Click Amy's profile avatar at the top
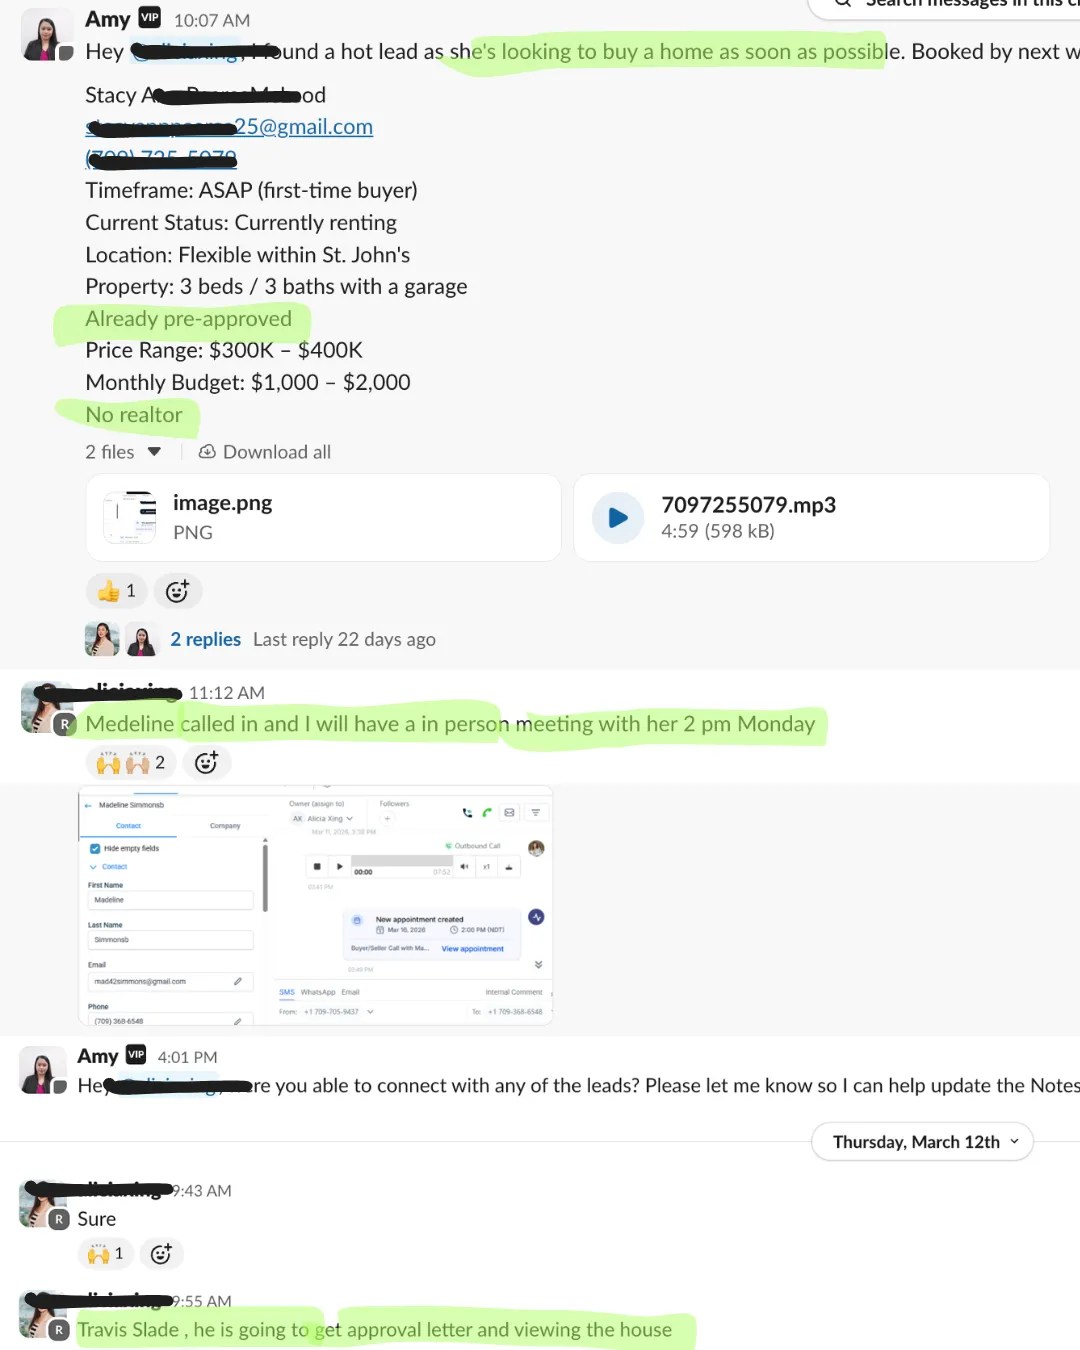This screenshot has height=1350, width=1080. coord(46,36)
